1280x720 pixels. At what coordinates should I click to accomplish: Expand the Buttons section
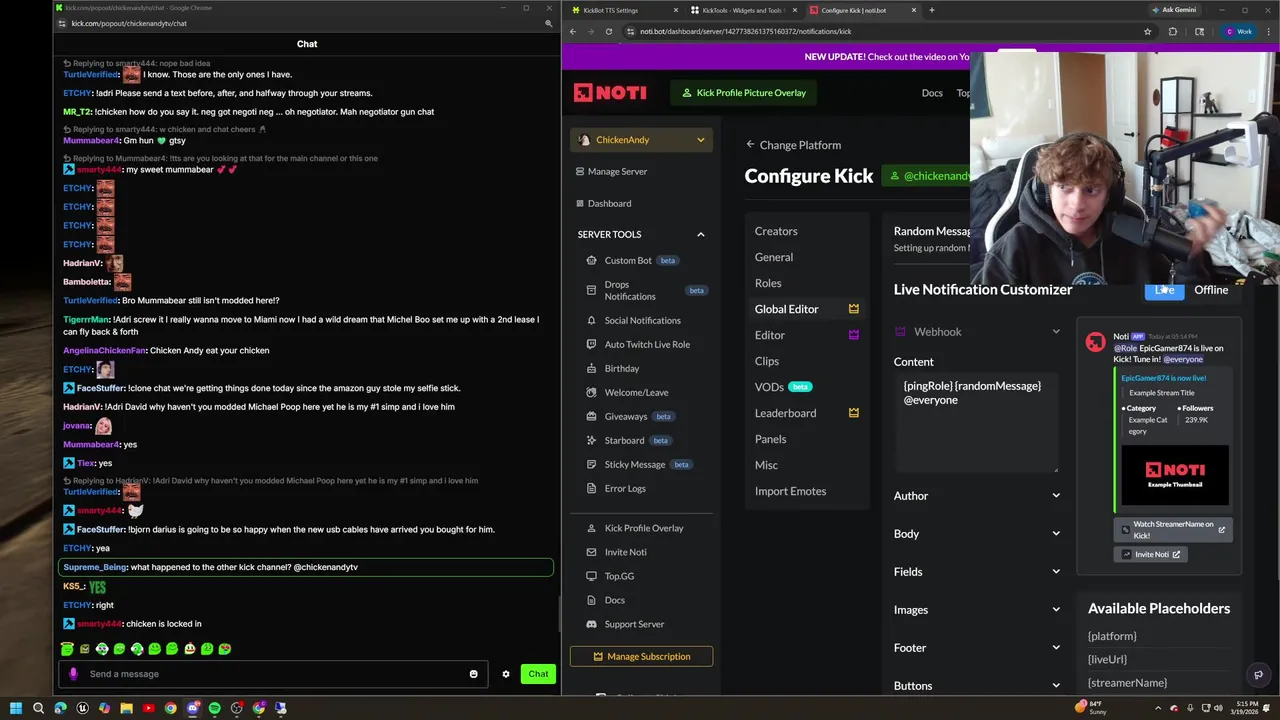pos(977,686)
